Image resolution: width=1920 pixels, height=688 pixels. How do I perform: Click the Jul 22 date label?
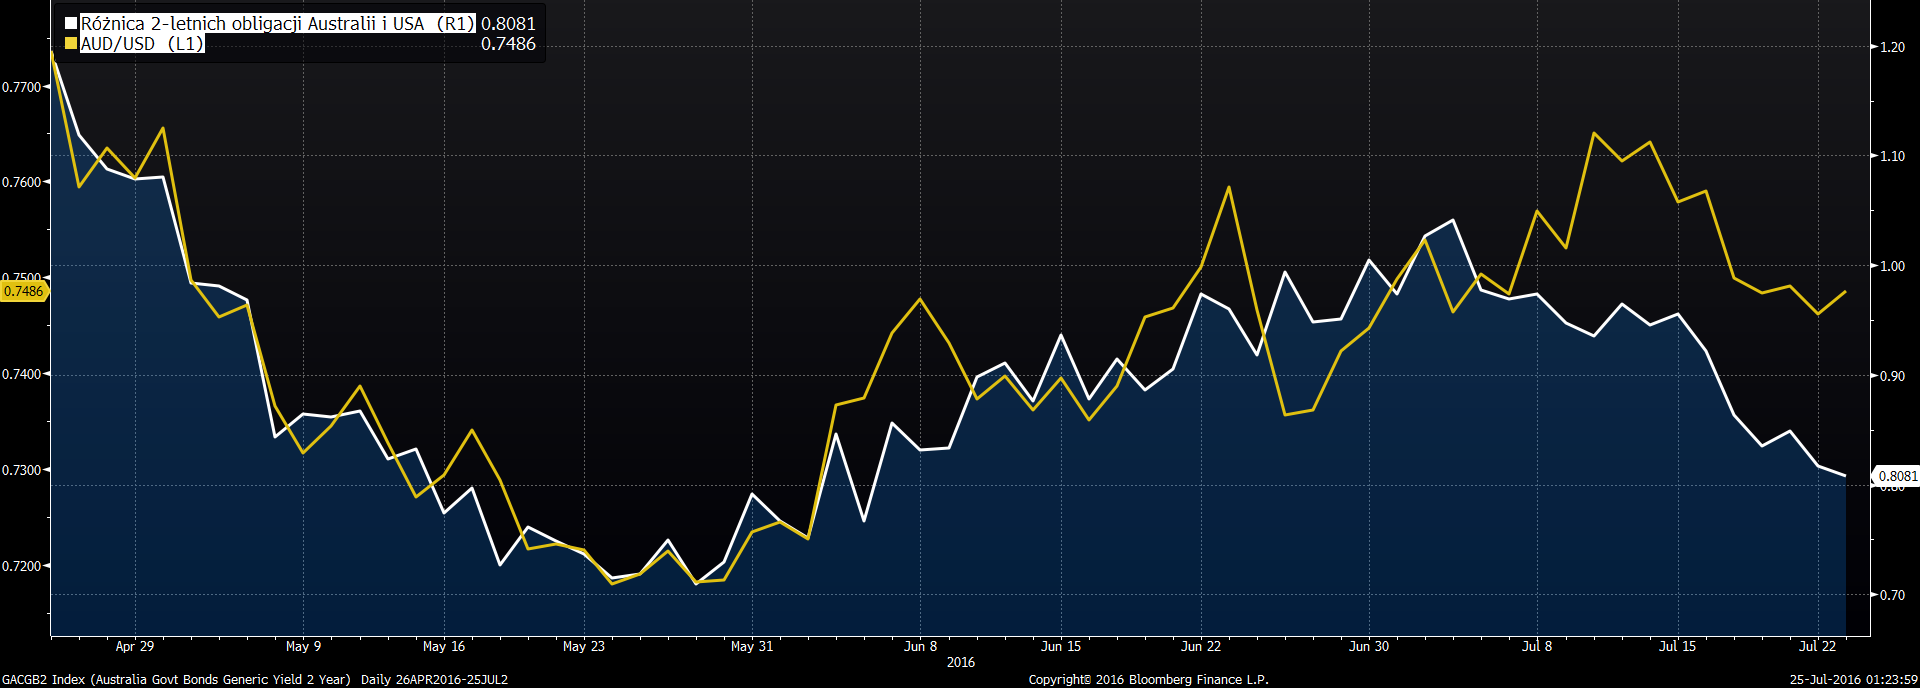pyautogui.click(x=1817, y=646)
